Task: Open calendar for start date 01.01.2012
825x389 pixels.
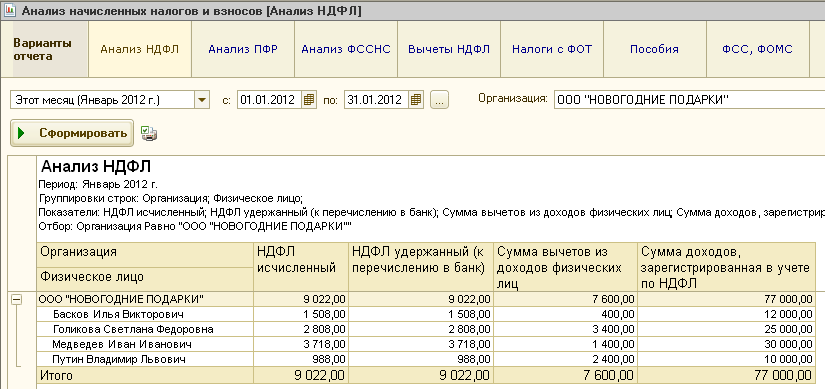Action: [x=309, y=99]
